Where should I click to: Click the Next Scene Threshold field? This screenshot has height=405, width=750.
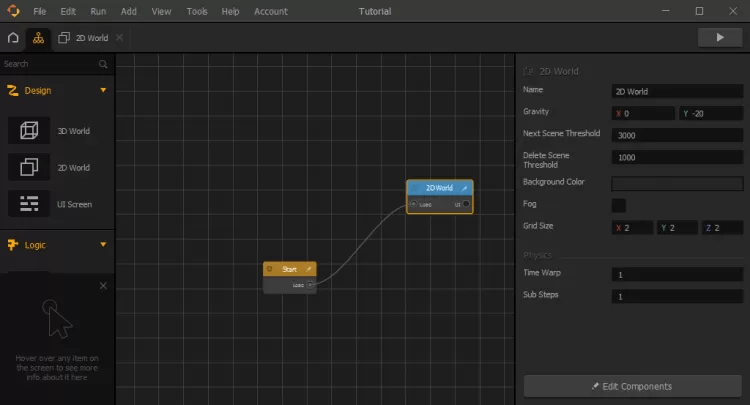pyautogui.click(x=677, y=135)
